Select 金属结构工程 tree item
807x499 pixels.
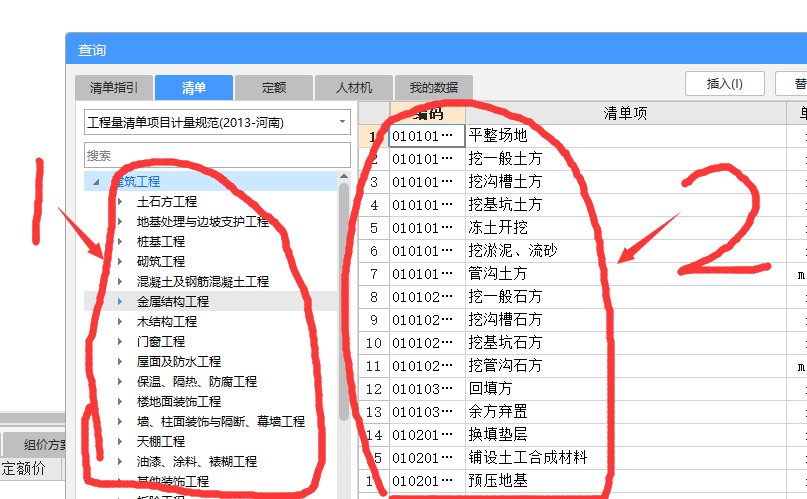(173, 301)
